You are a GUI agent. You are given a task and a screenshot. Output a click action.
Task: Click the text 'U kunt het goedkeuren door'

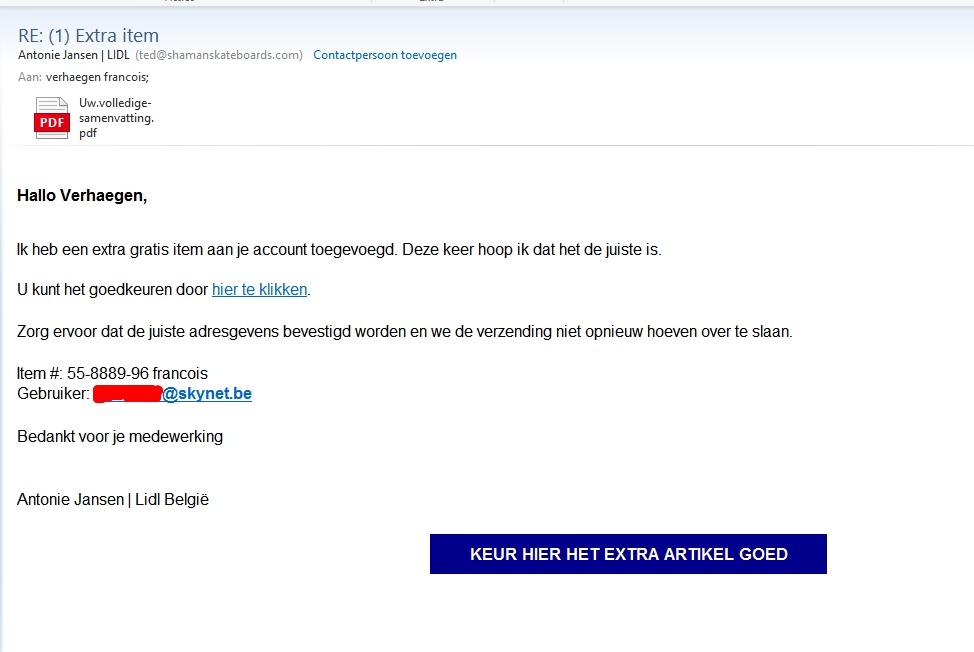[112, 290]
